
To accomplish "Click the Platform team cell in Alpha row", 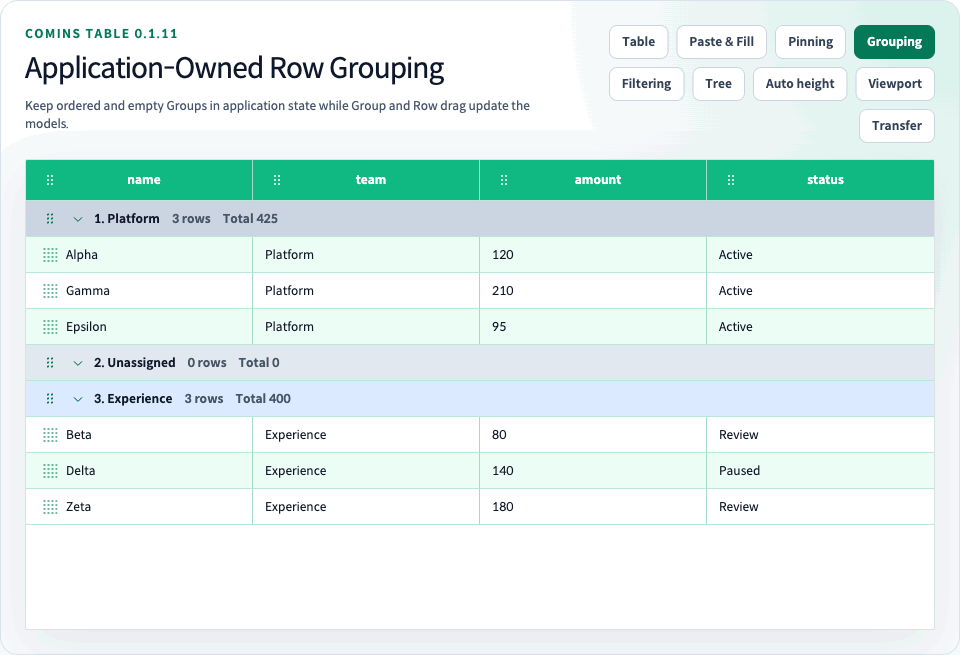I will (366, 255).
